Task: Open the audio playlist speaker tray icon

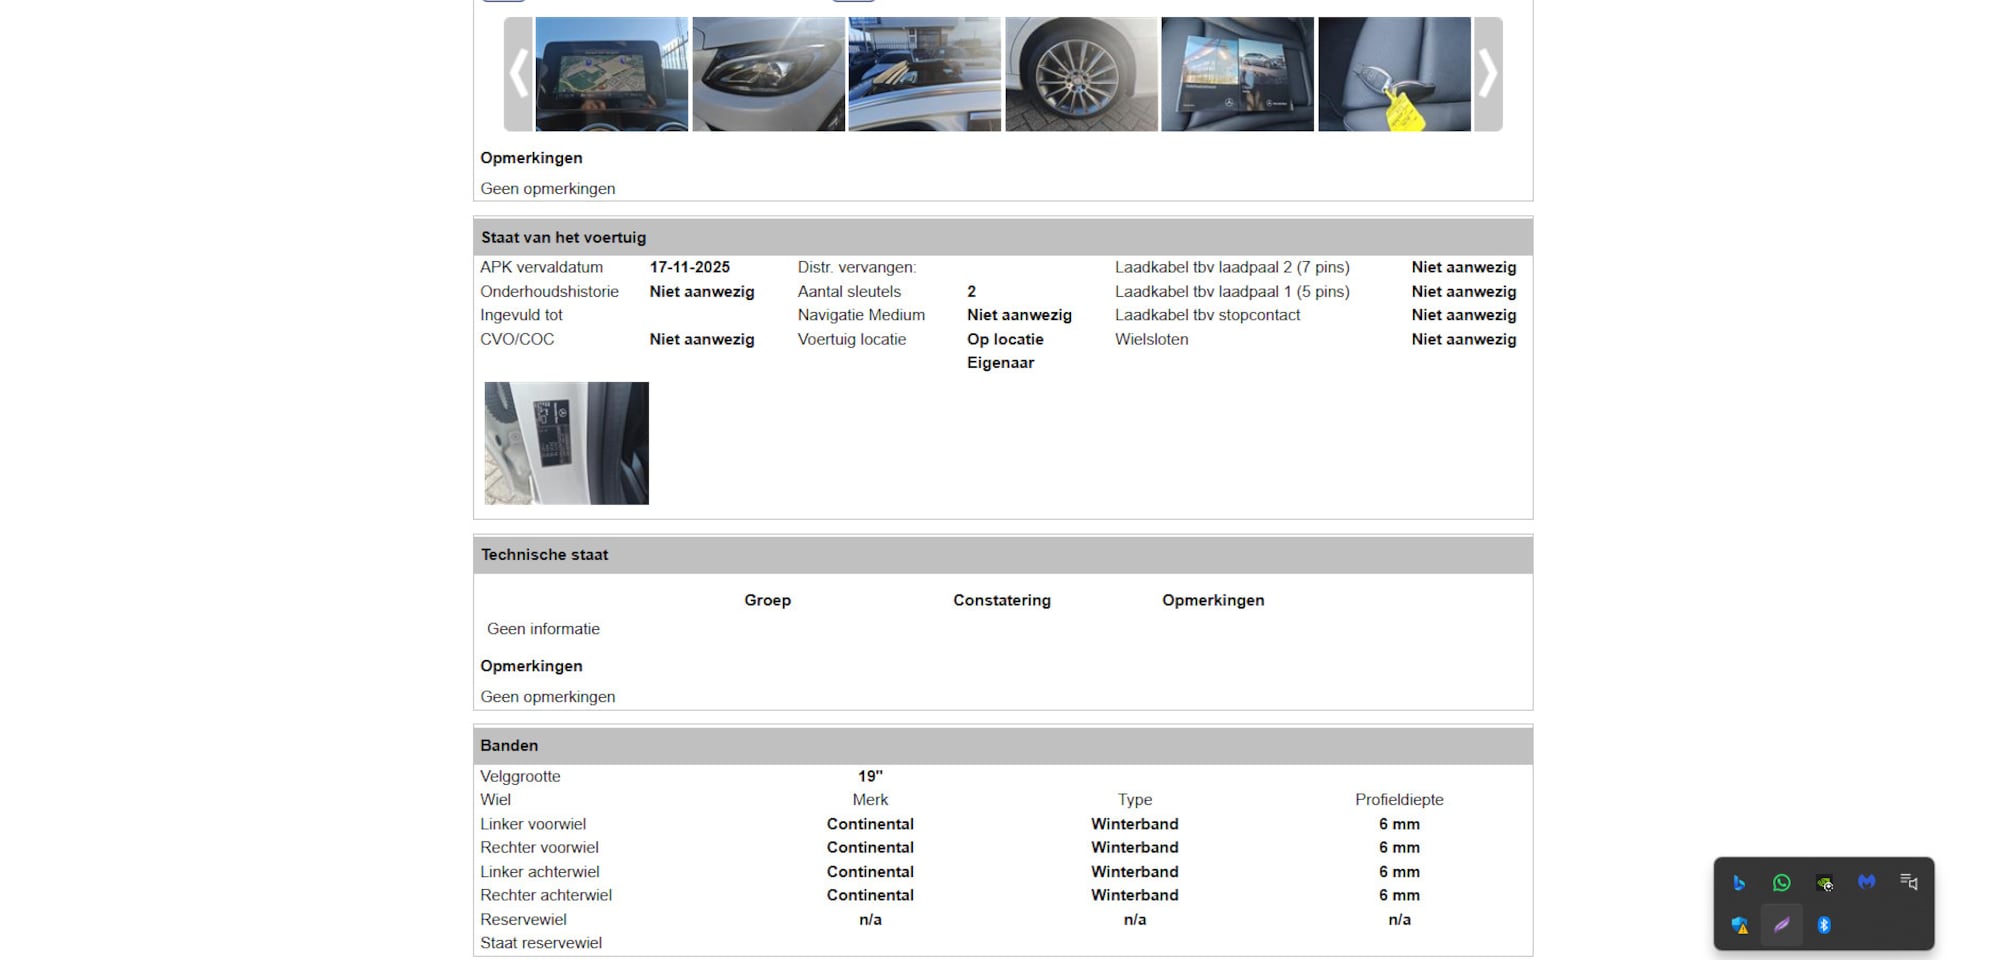Action: coord(1908,882)
